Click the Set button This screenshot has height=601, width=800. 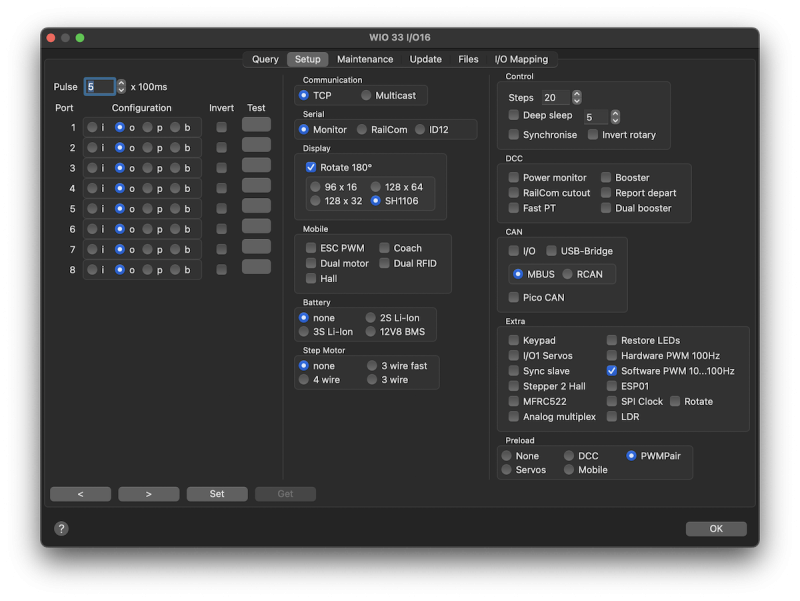coord(217,494)
